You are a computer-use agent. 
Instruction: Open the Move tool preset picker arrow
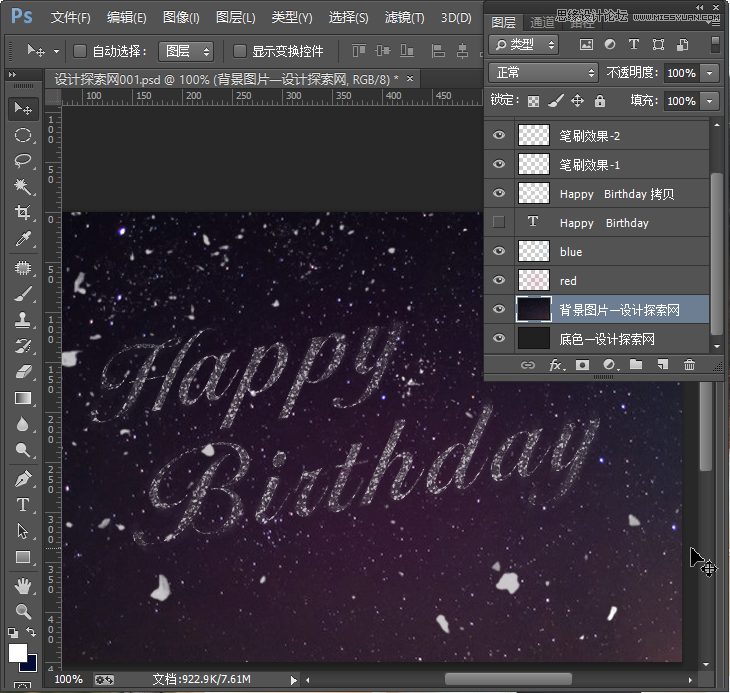click(56, 51)
